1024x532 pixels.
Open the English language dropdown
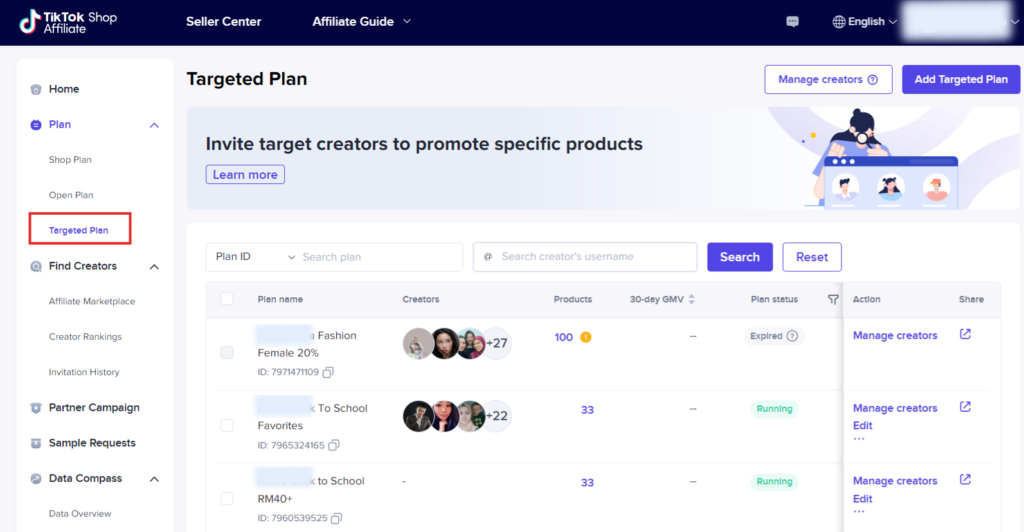point(865,22)
